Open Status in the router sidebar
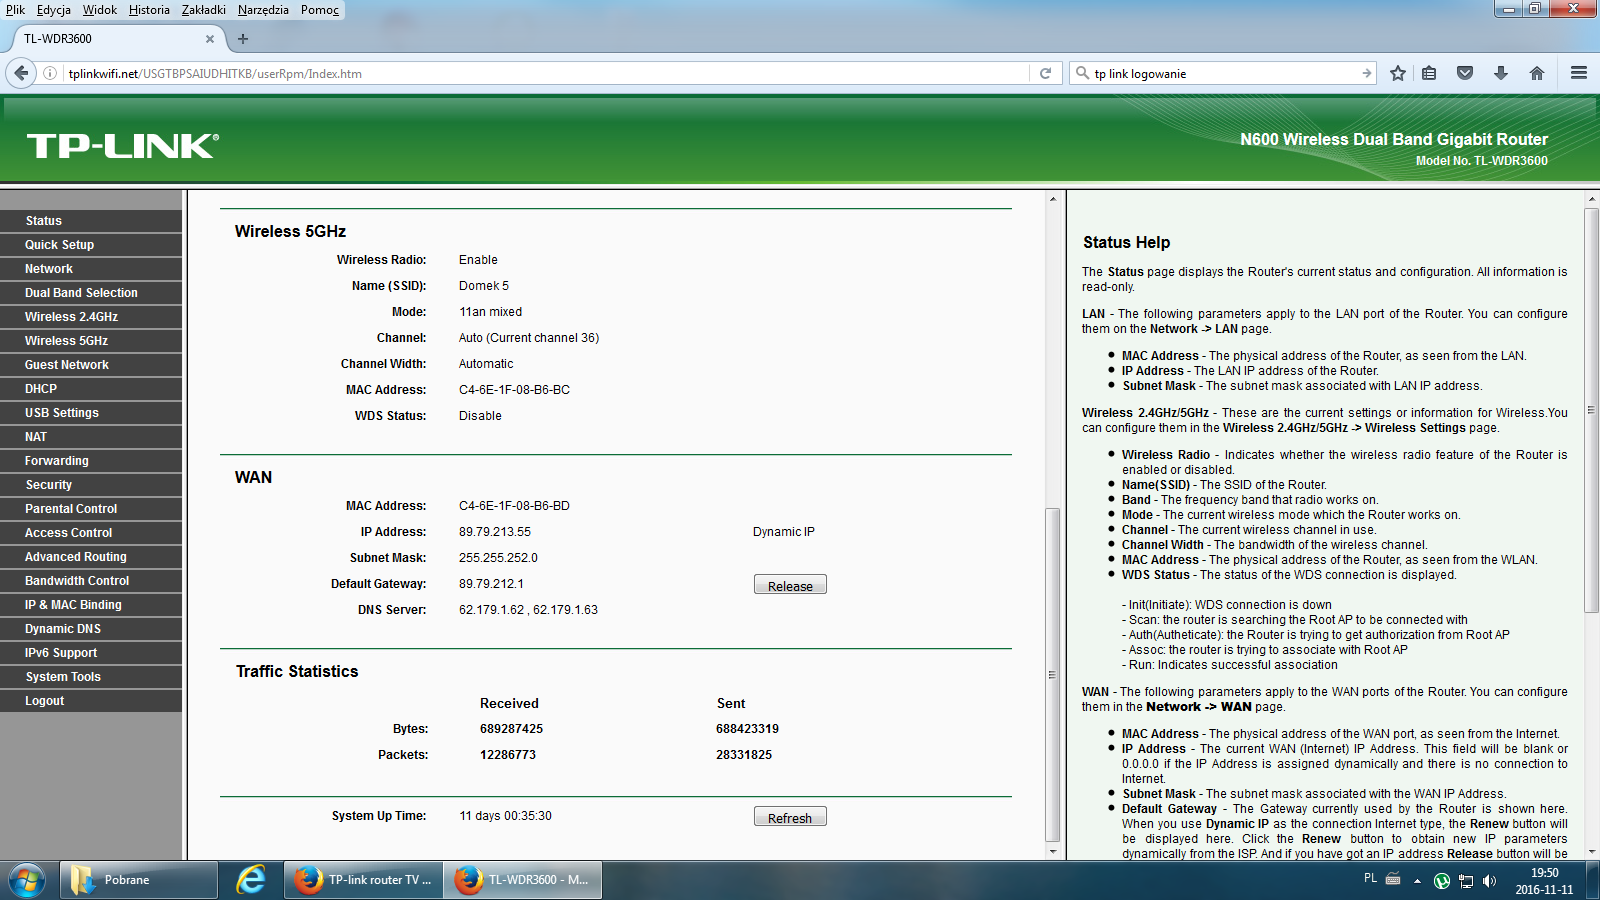Screen dimensions: 1600x900 [x=91, y=221]
